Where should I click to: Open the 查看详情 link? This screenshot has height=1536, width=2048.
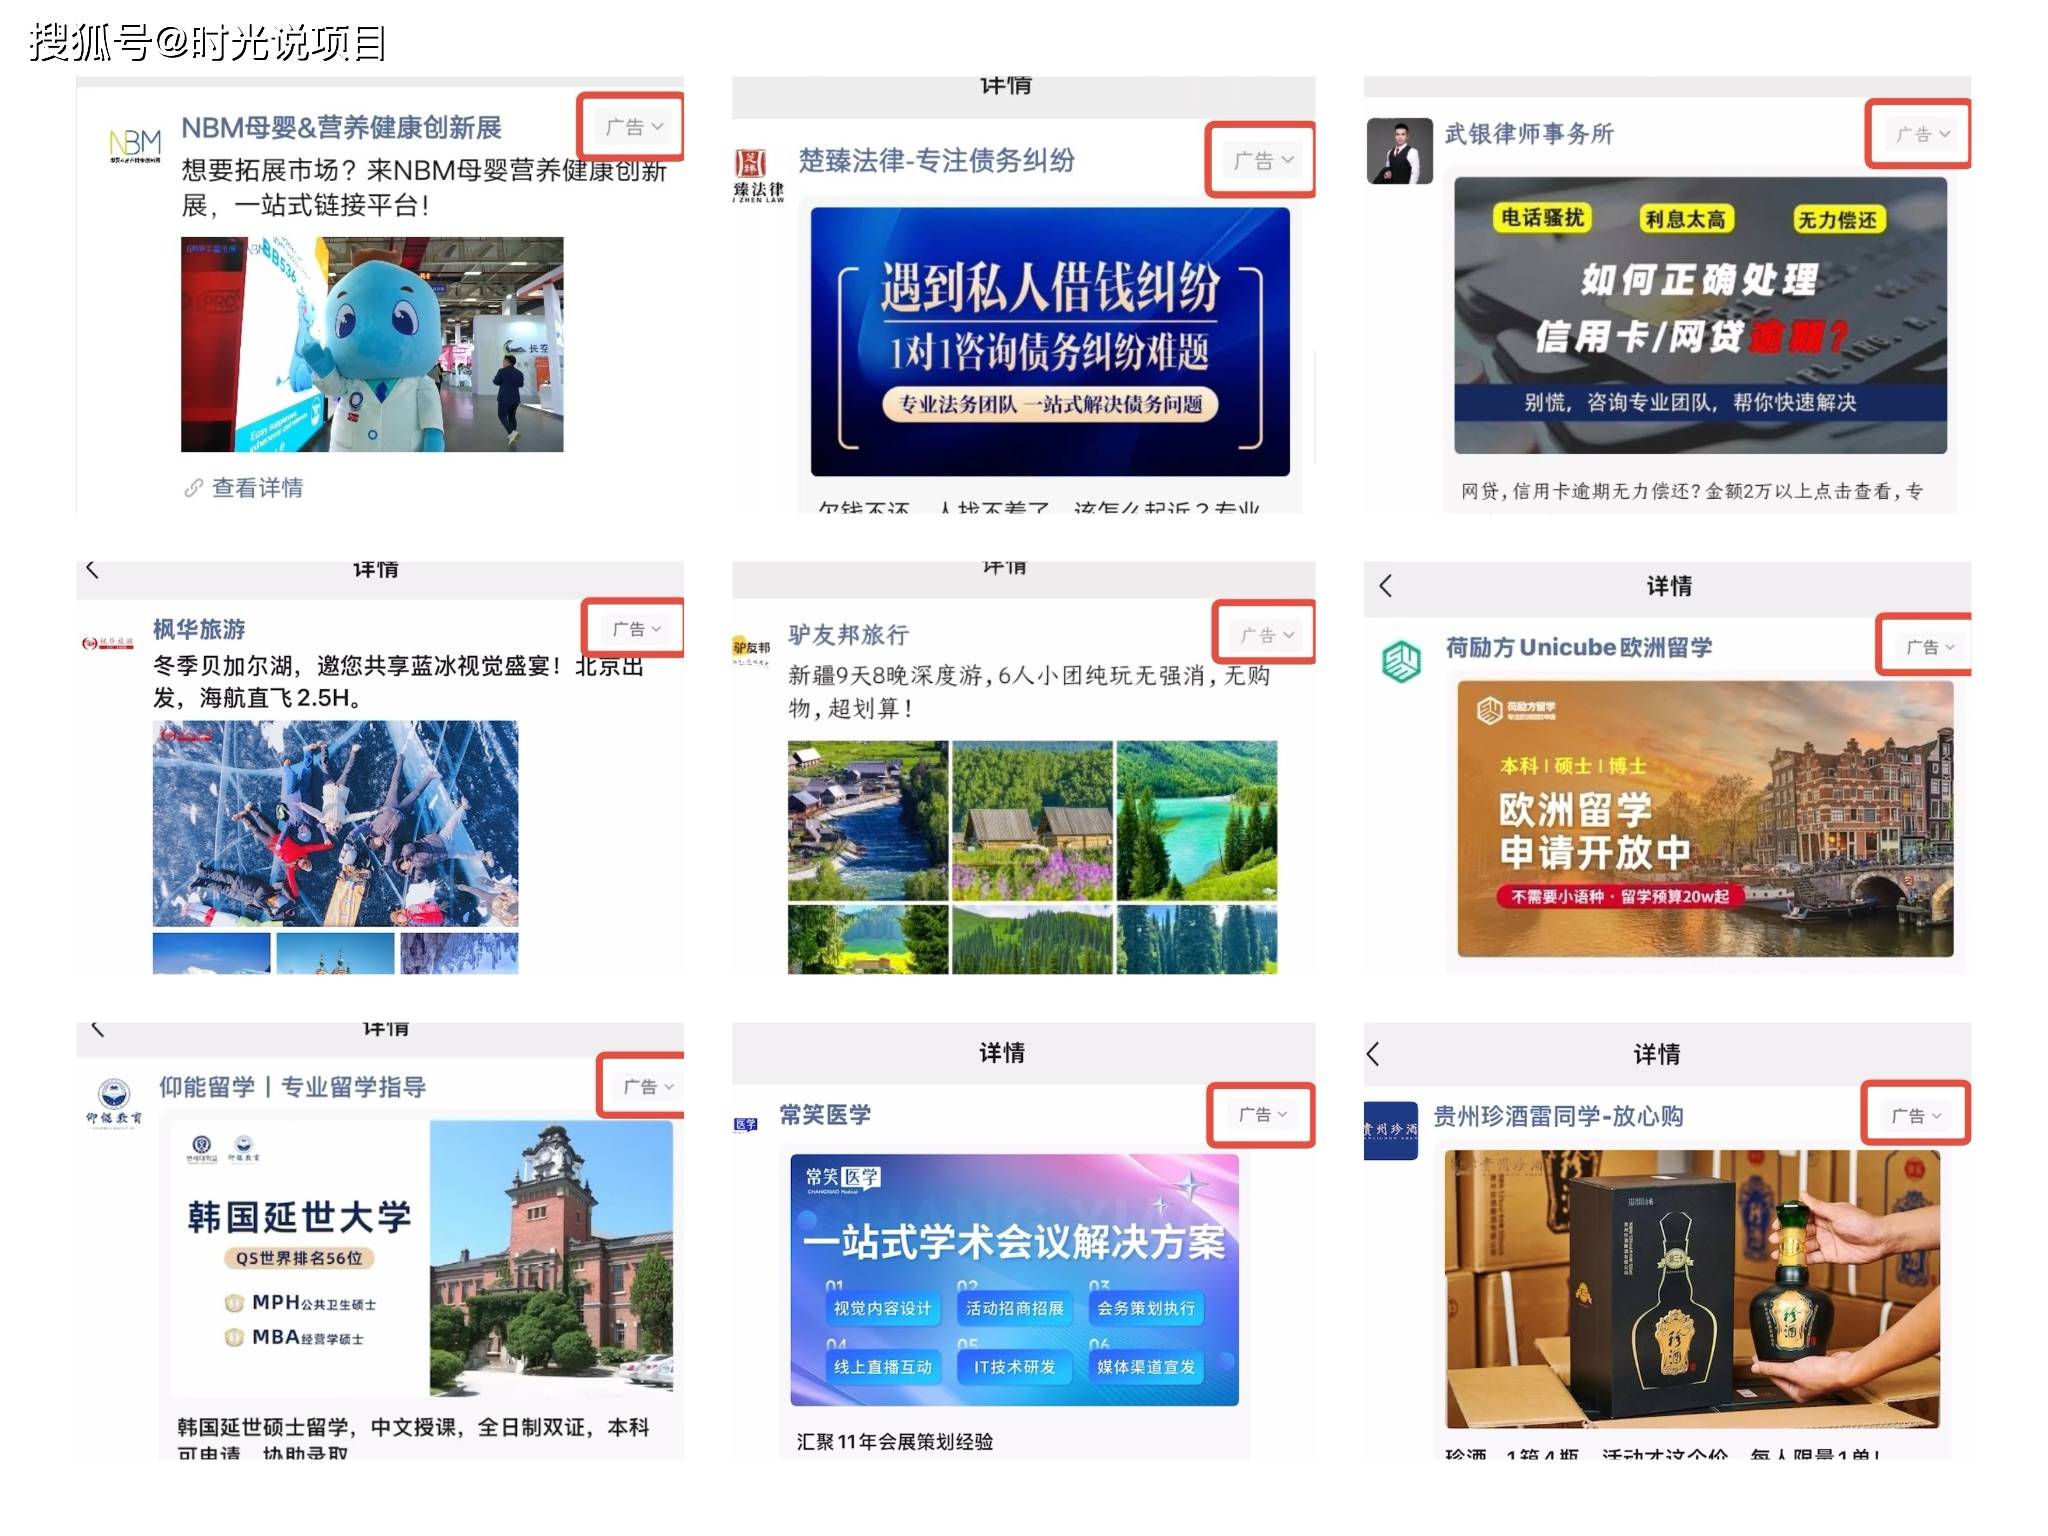(x=257, y=488)
